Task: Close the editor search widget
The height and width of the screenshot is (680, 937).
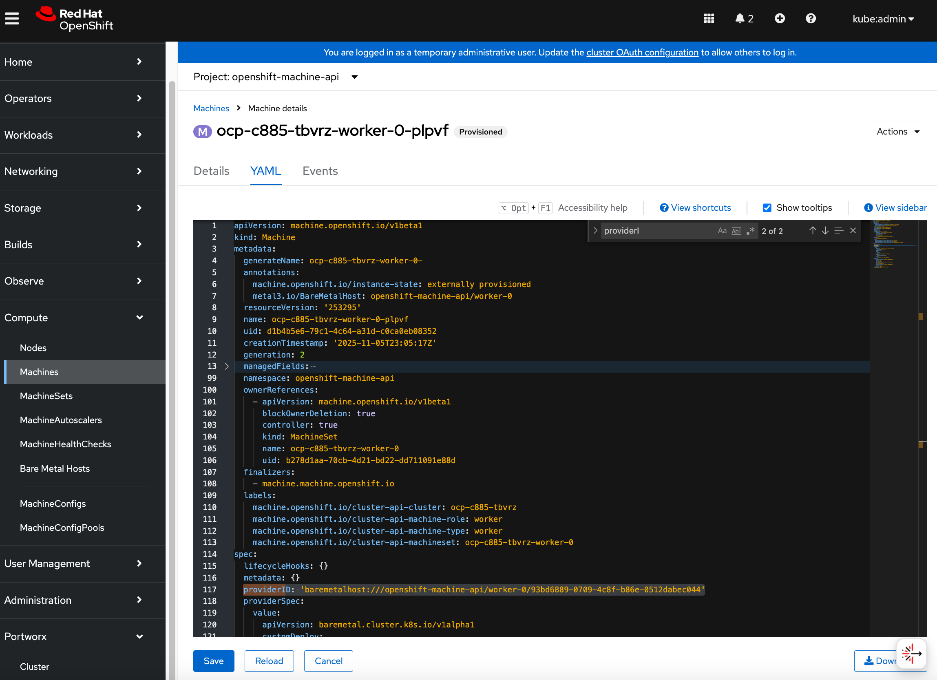Action: pos(852,230)
